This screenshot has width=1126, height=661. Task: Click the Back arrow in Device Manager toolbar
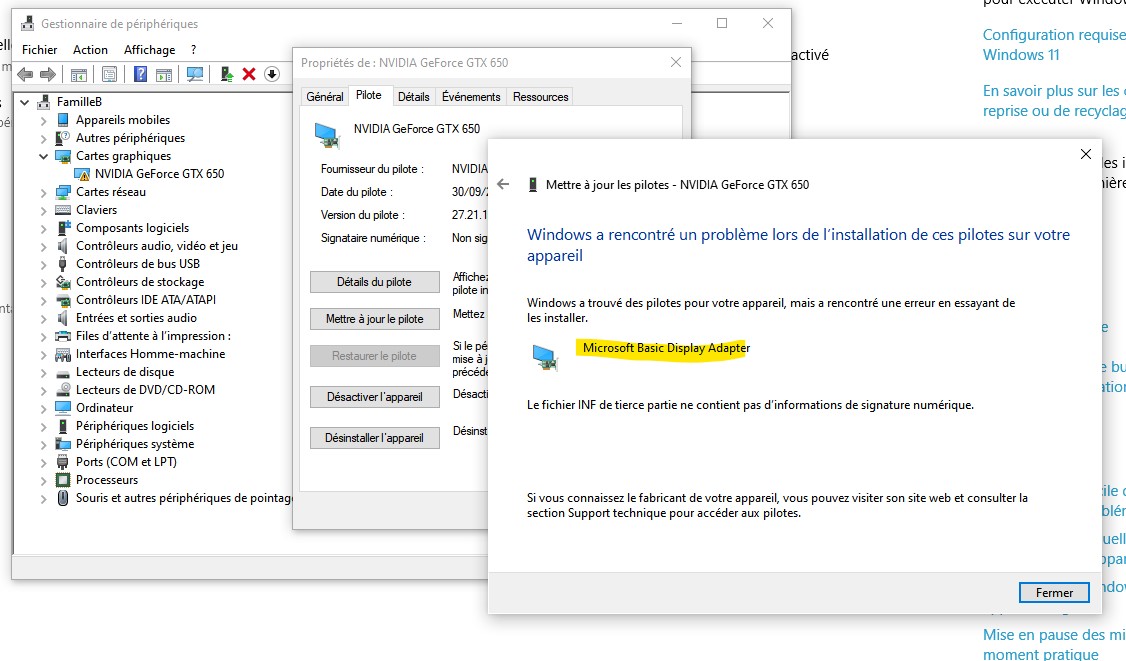point(25,74)
